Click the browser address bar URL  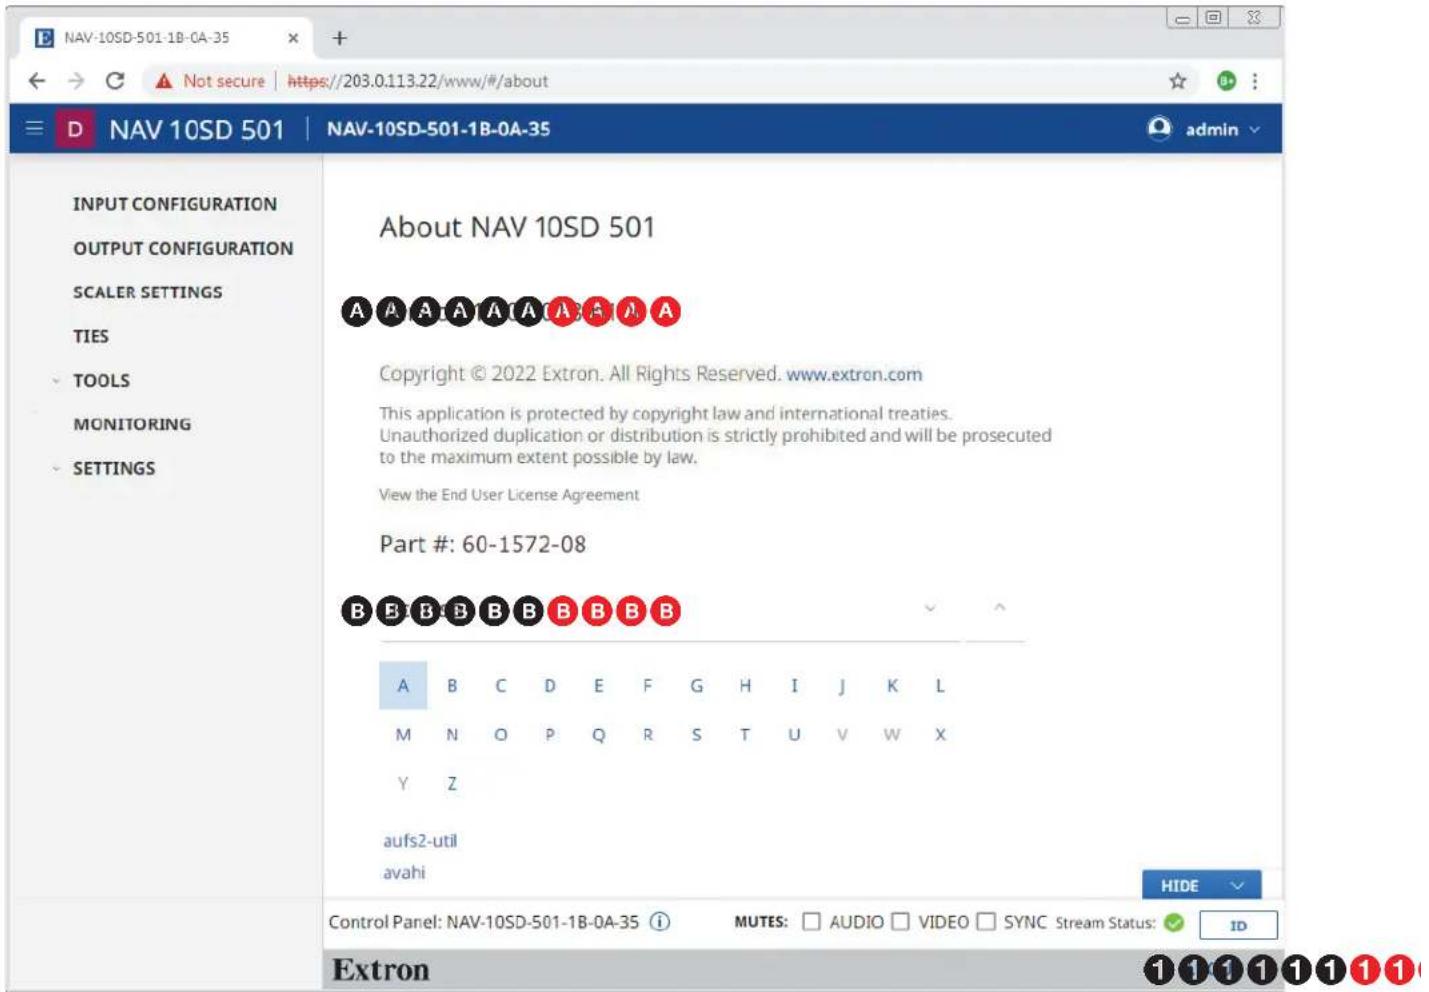tap(418, 81)
